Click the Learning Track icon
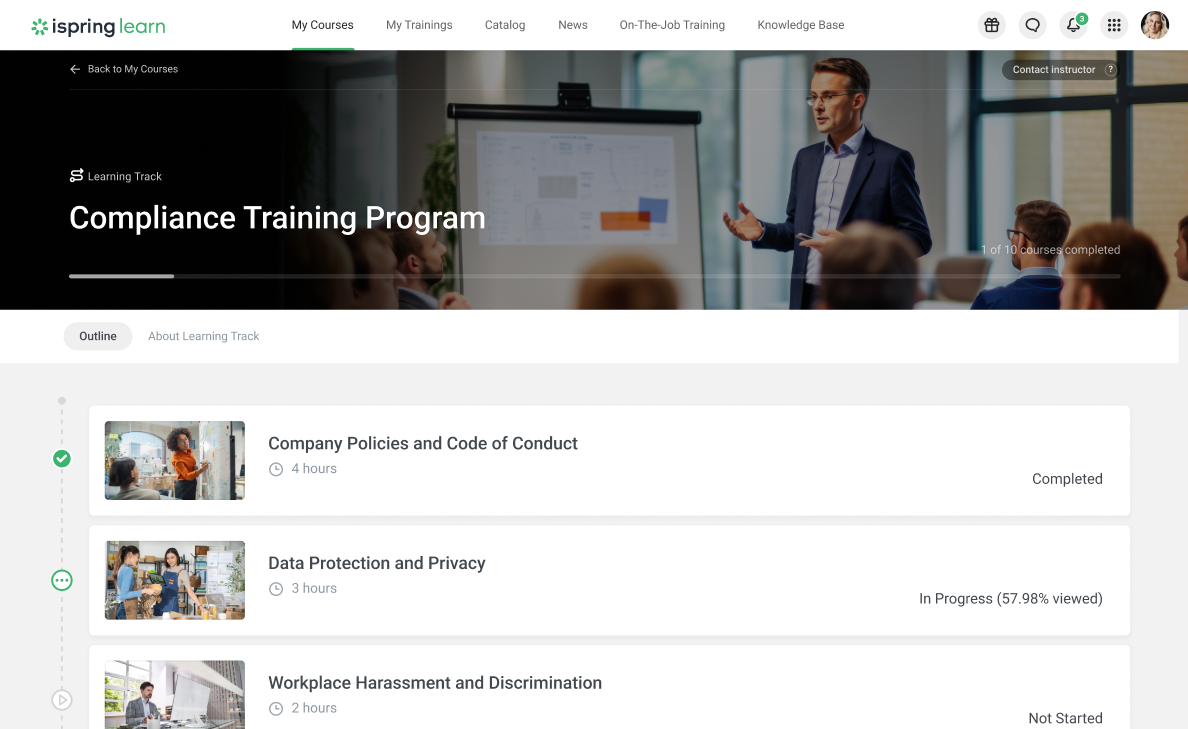The image size is (1188, 729). coord(77,176)
